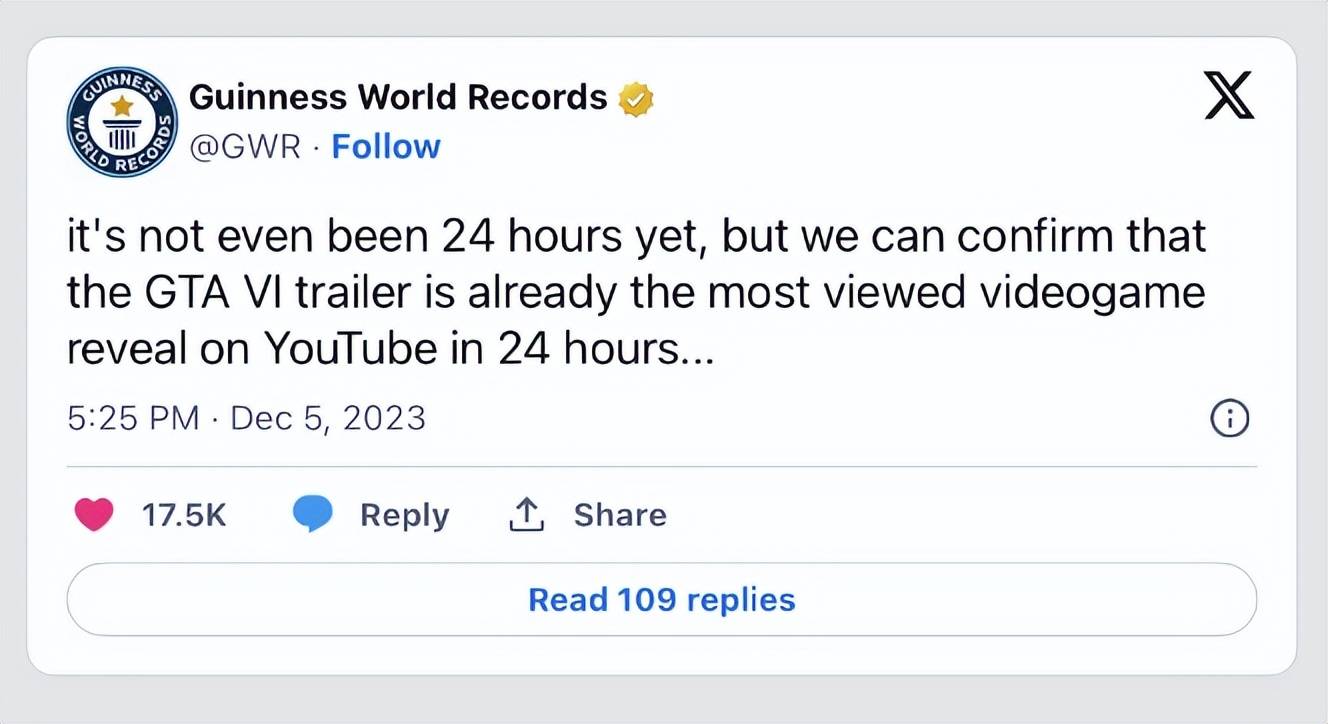Click the share upload arrow icon
Viewport: 1328px width, 724px height.
click(526, 515)
